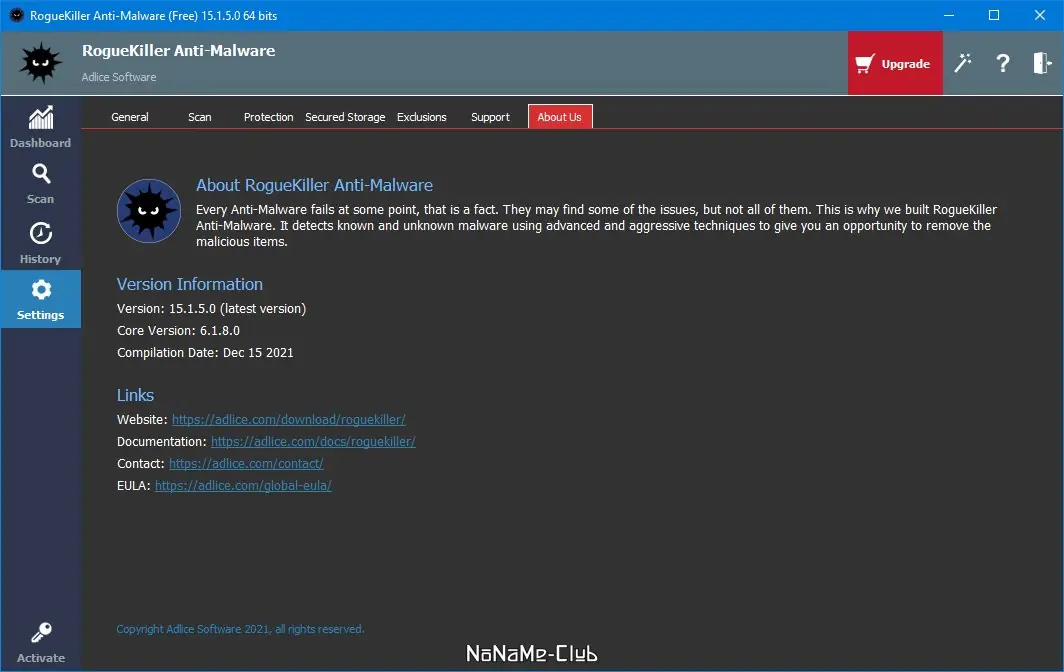Click the exit door icon in header

click(x=1042, y=63)
